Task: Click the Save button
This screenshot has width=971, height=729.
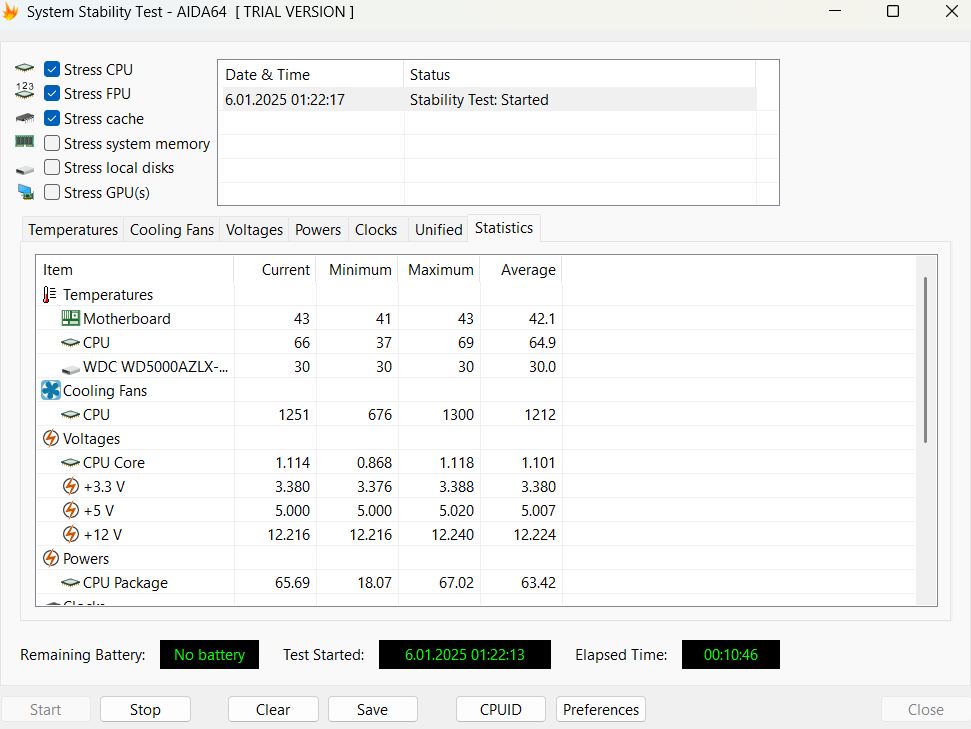Action: click(372, 709)
